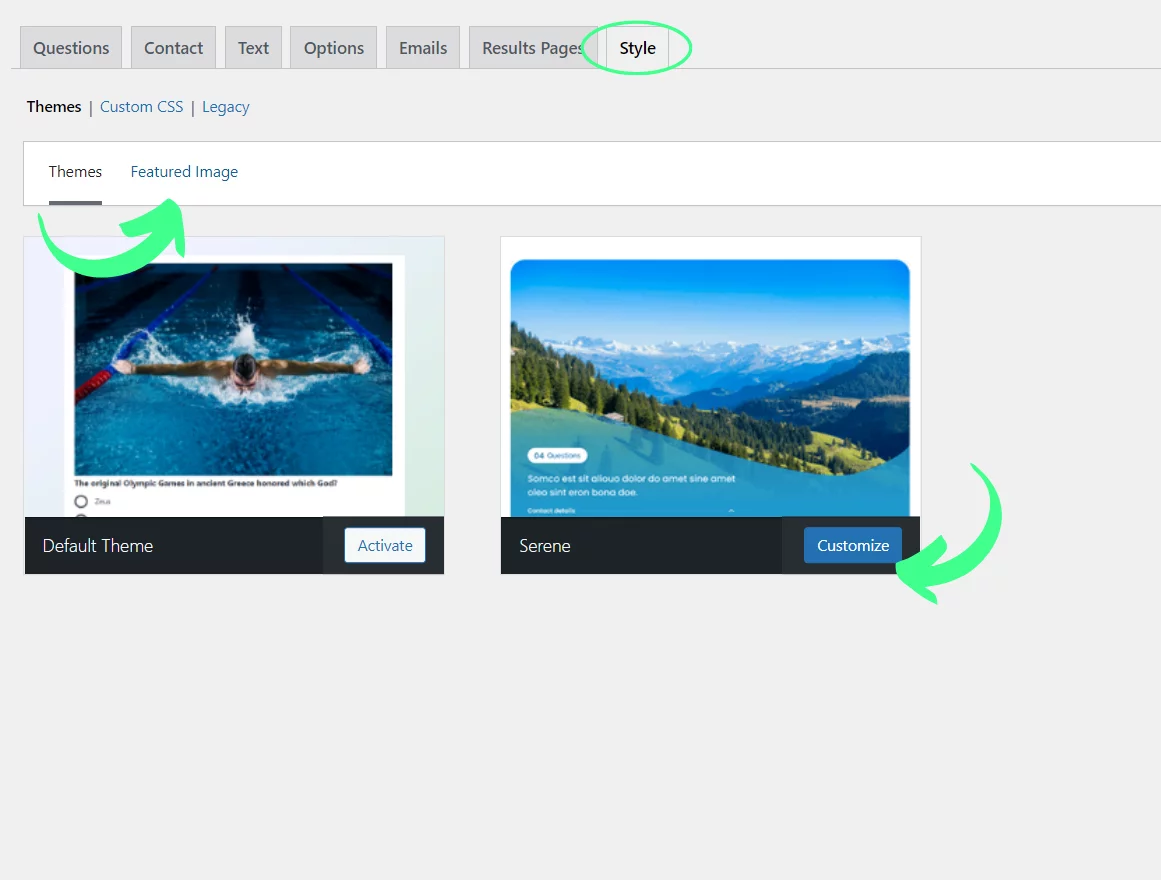1161x880 pixels.
Task: Collapse the Contact details chevron in Serene preview
Action: (x=731, y=510)
